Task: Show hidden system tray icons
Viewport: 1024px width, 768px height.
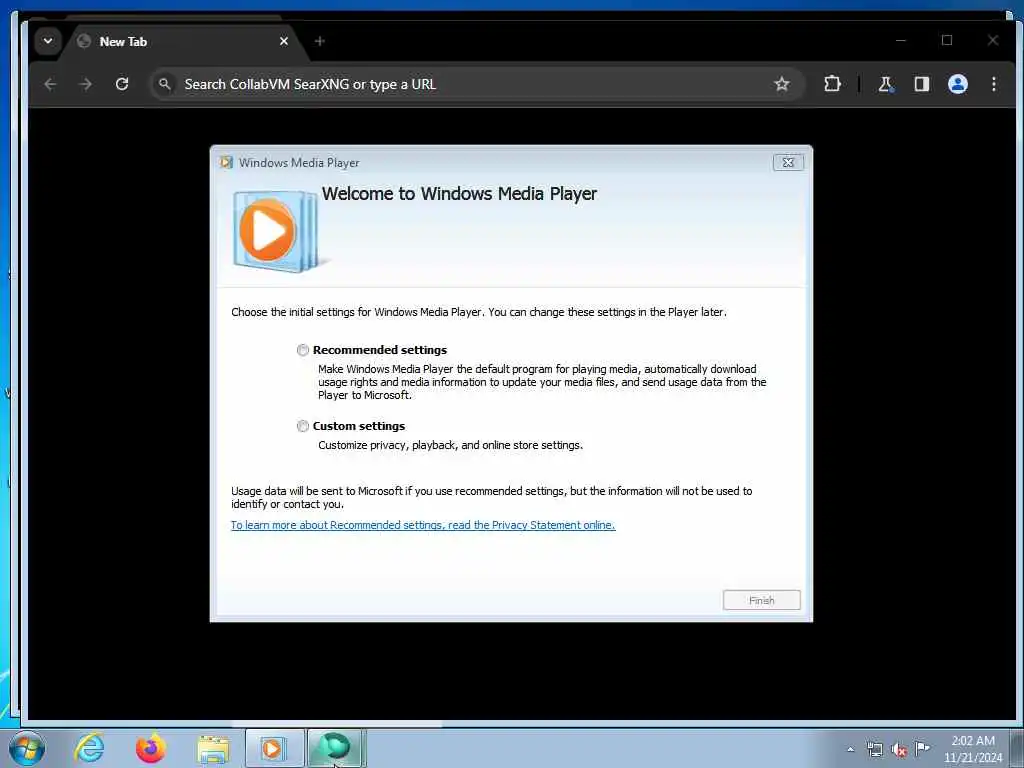Action: pos(850,749)
